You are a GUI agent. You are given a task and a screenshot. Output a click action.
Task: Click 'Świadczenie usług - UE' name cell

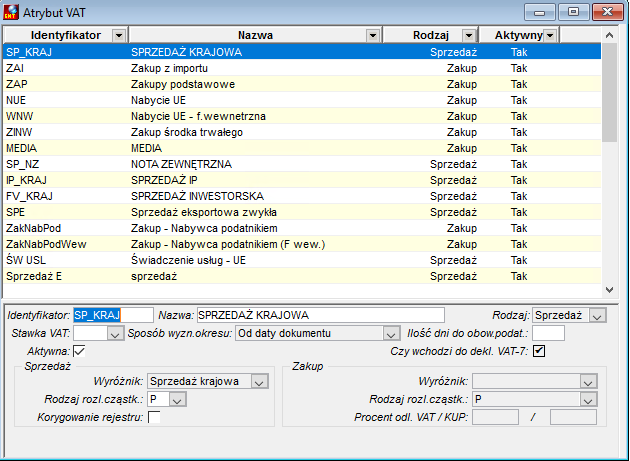188,260
